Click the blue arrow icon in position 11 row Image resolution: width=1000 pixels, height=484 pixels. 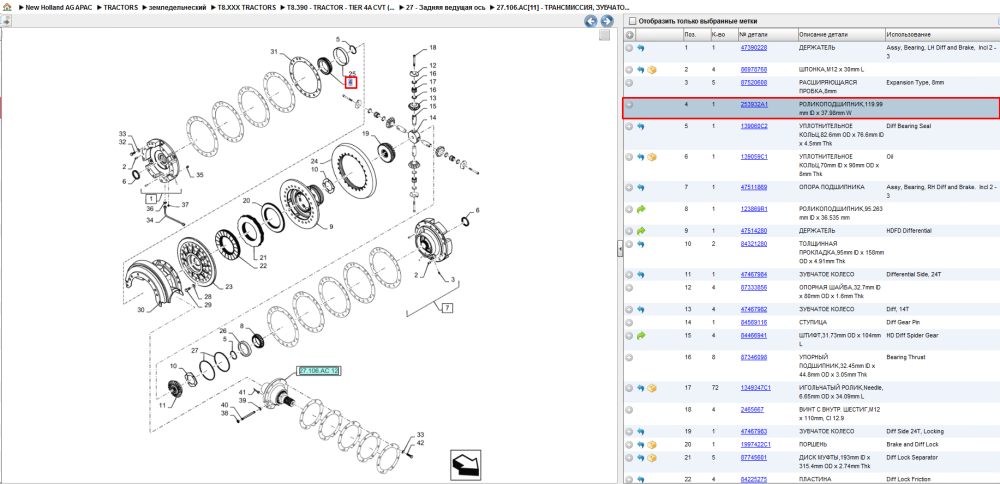pos(641,274)
